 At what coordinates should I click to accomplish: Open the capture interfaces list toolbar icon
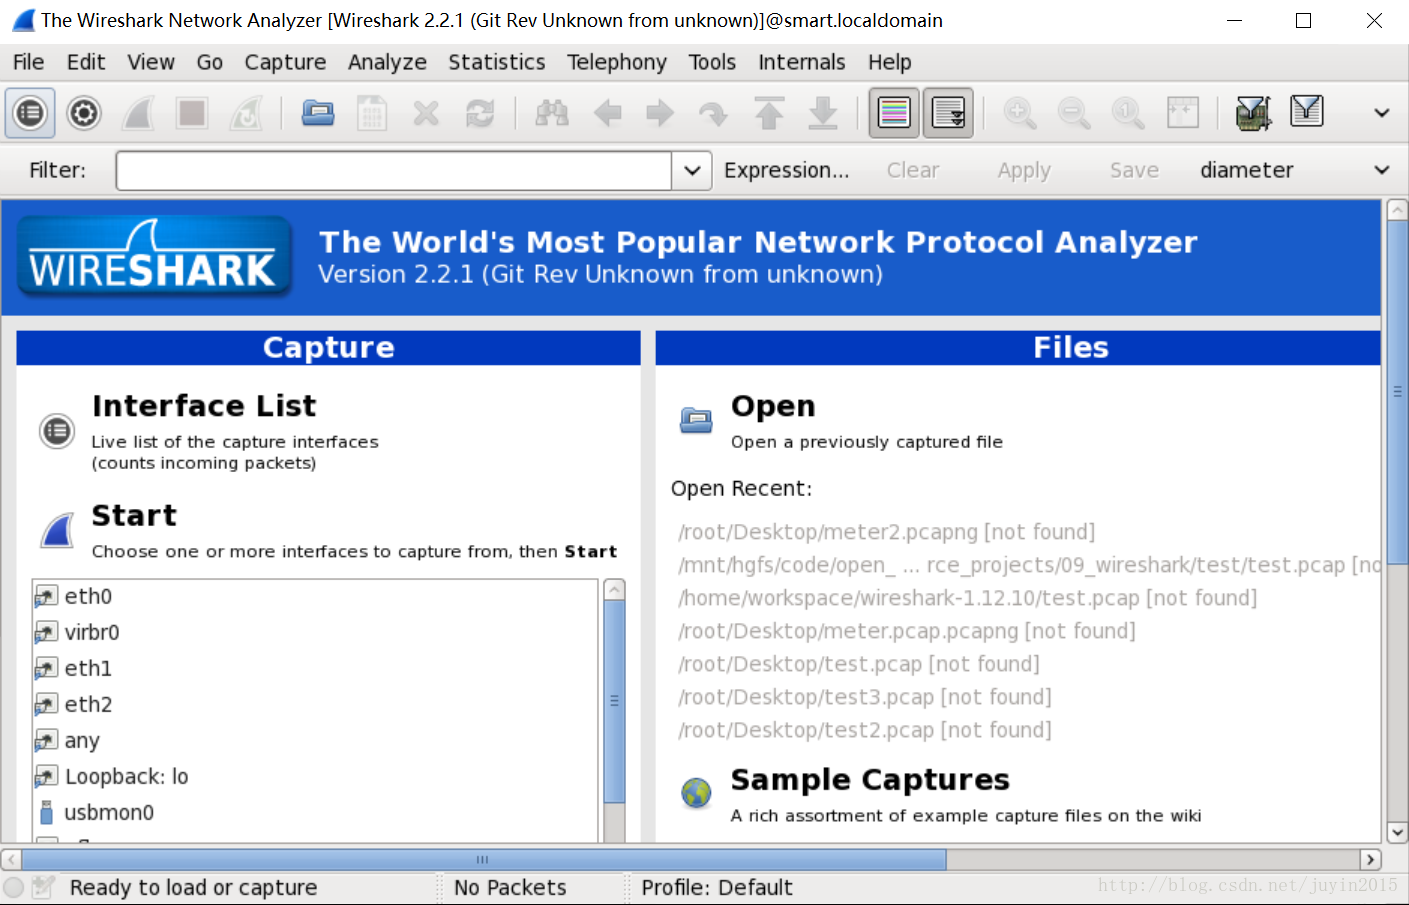pyautogui.click(x=30, y=113)
